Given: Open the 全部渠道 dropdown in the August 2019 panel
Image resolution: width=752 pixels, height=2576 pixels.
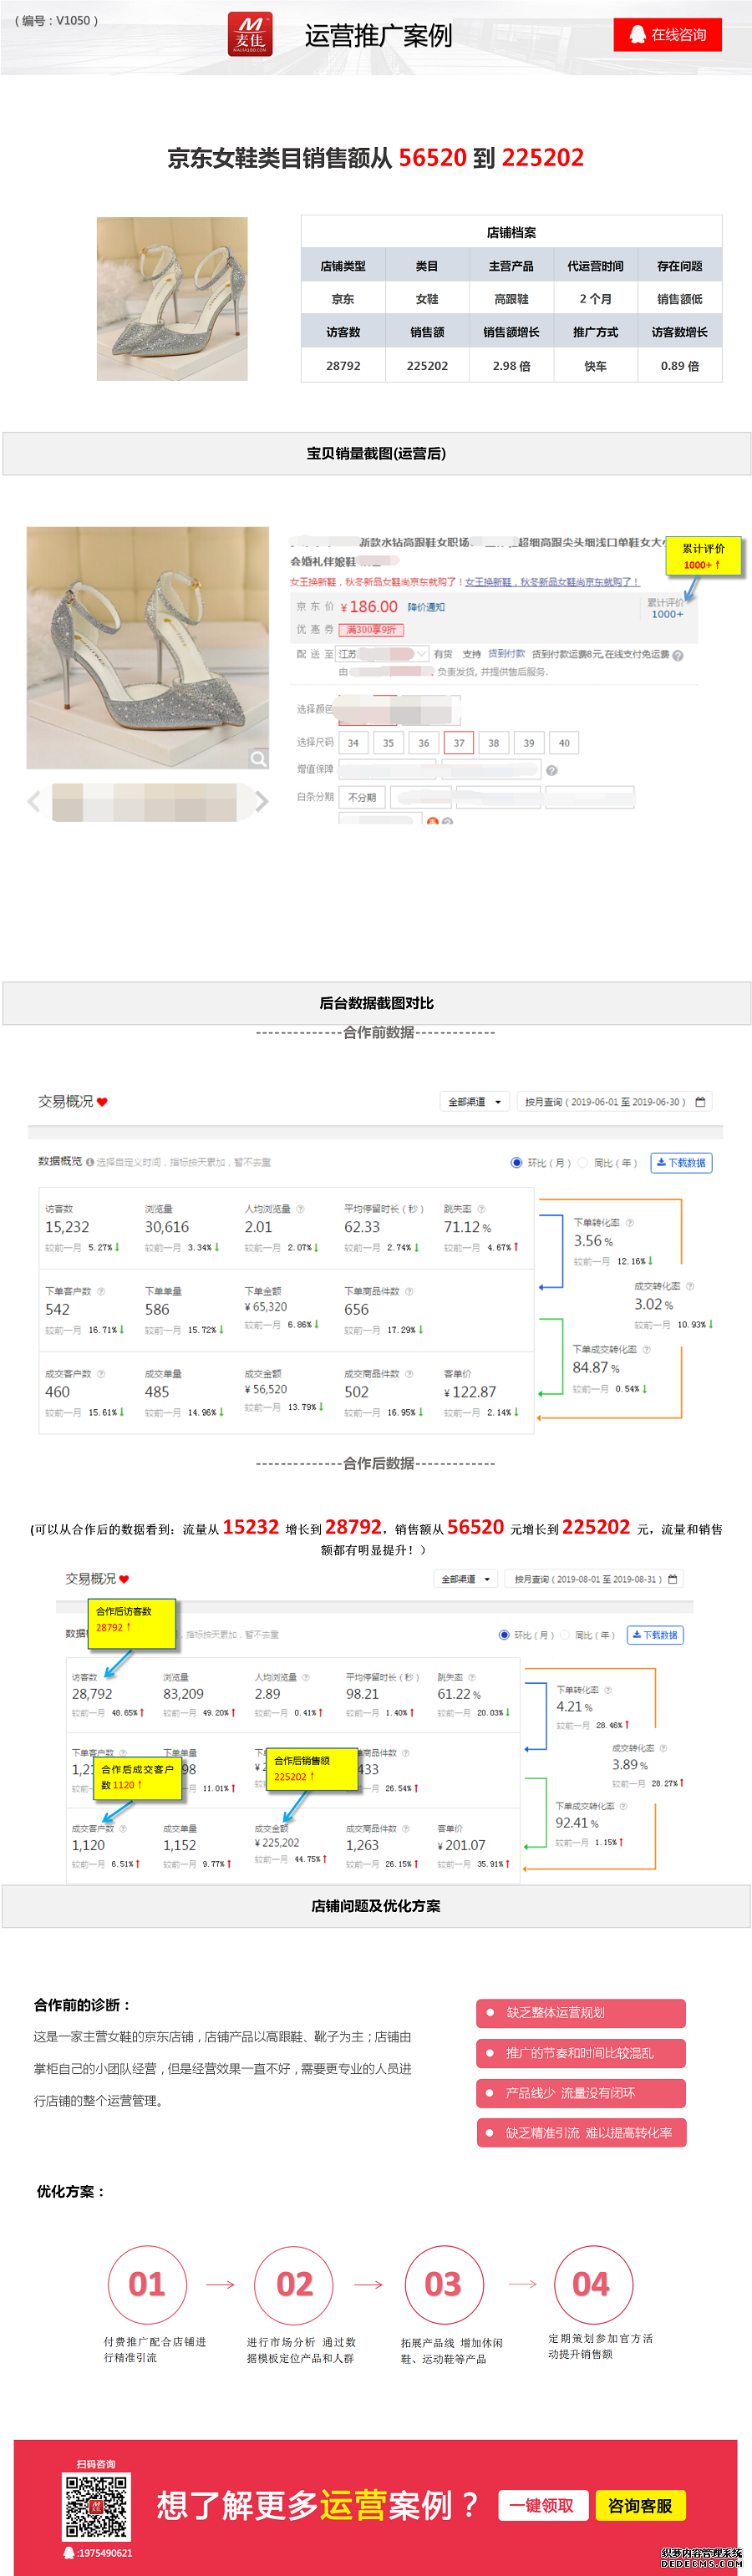Looking at the screenshot, I should click(x=467, y=1579).
